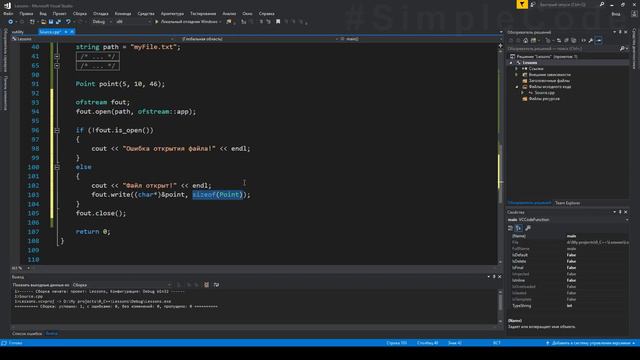Click the Navigate Backward toolbar icon
The image size is (640, 360).
pyautogui.click(x=11, y=22)
